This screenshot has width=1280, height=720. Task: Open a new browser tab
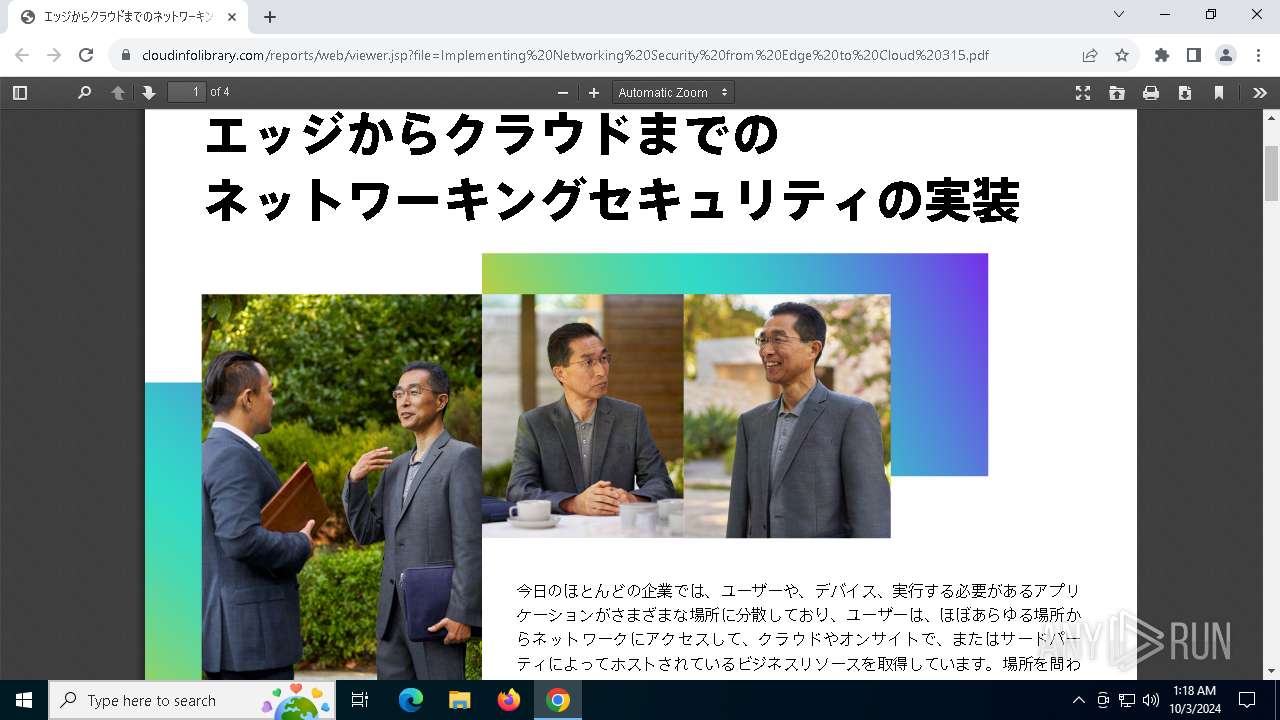270,17
